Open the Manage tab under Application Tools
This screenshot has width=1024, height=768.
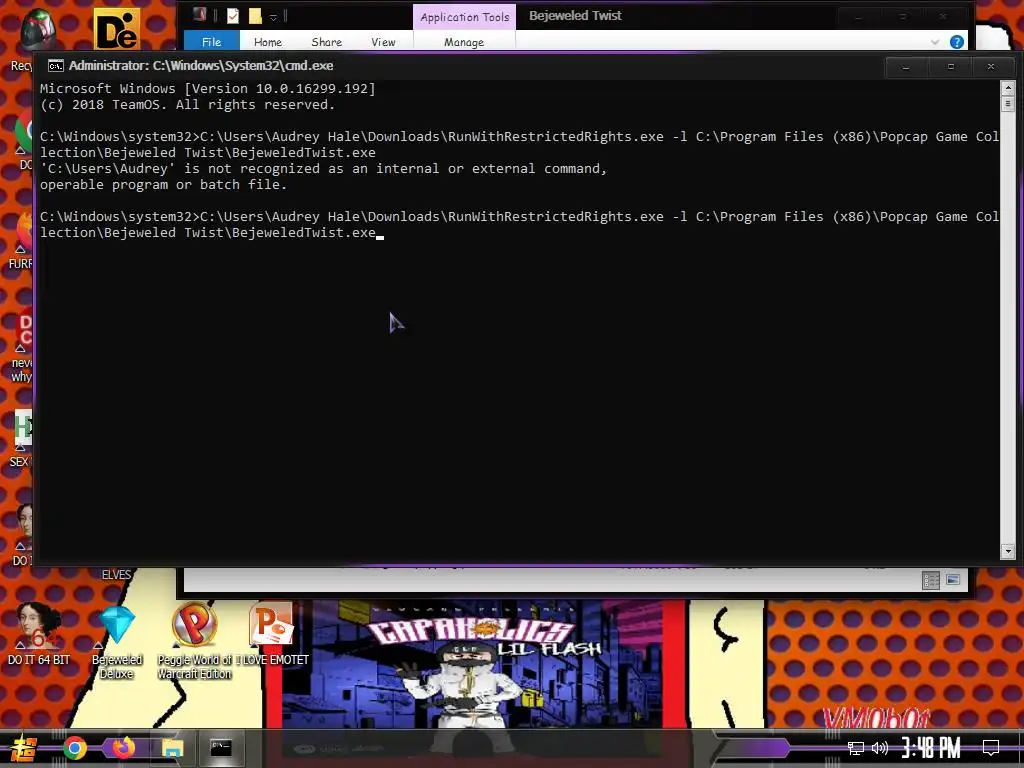(464, 42)
